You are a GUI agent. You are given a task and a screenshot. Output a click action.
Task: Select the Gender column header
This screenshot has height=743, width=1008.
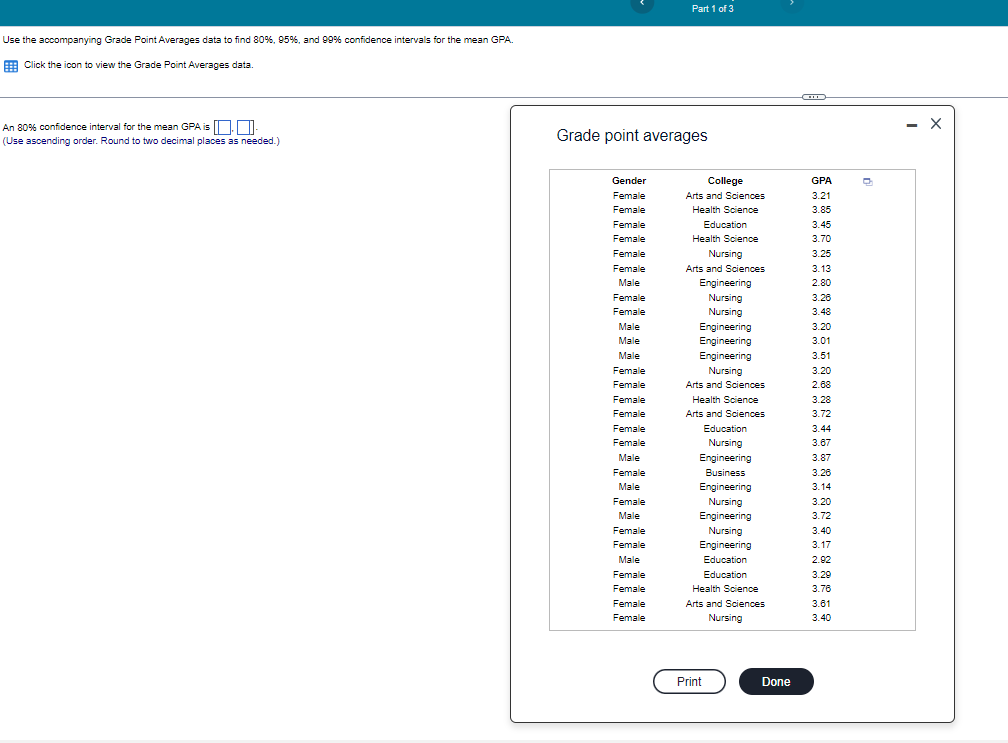pos(629,180)
